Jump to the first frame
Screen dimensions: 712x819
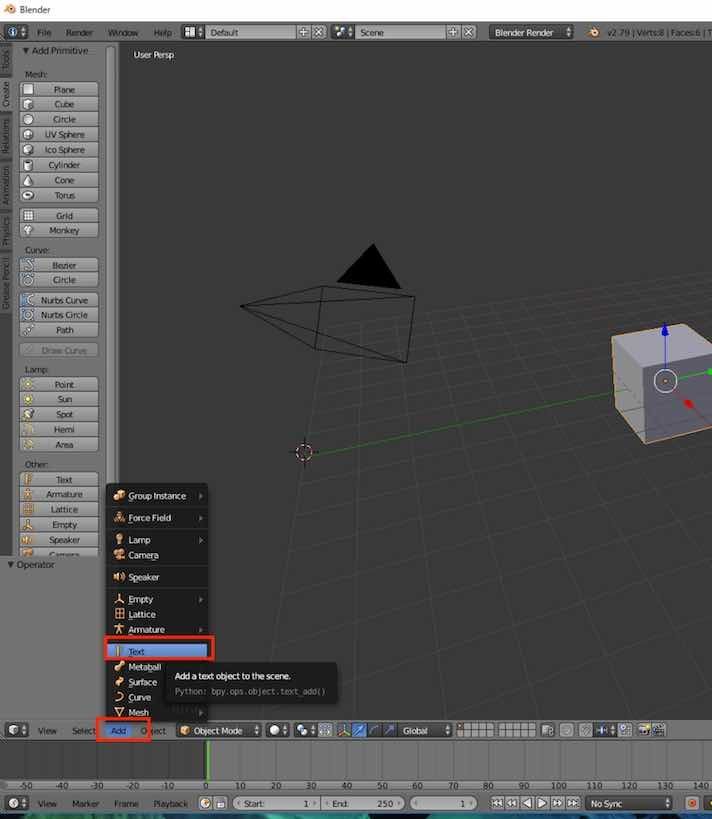[497, 803]
